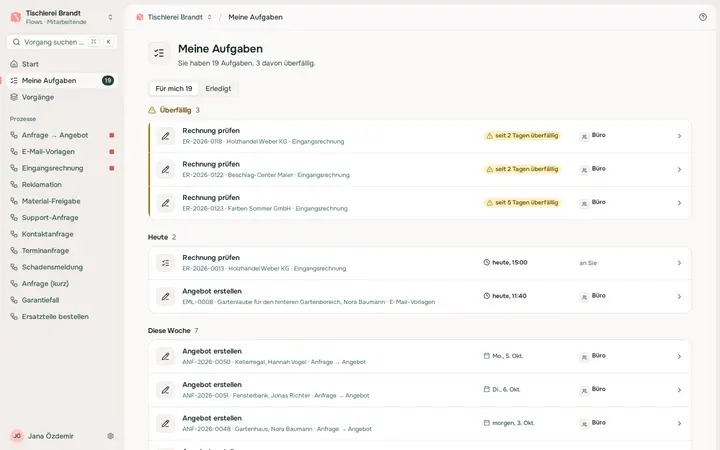Open the Eingangsrechnung process
Screen dimensions: 720x450
[62, 168]
